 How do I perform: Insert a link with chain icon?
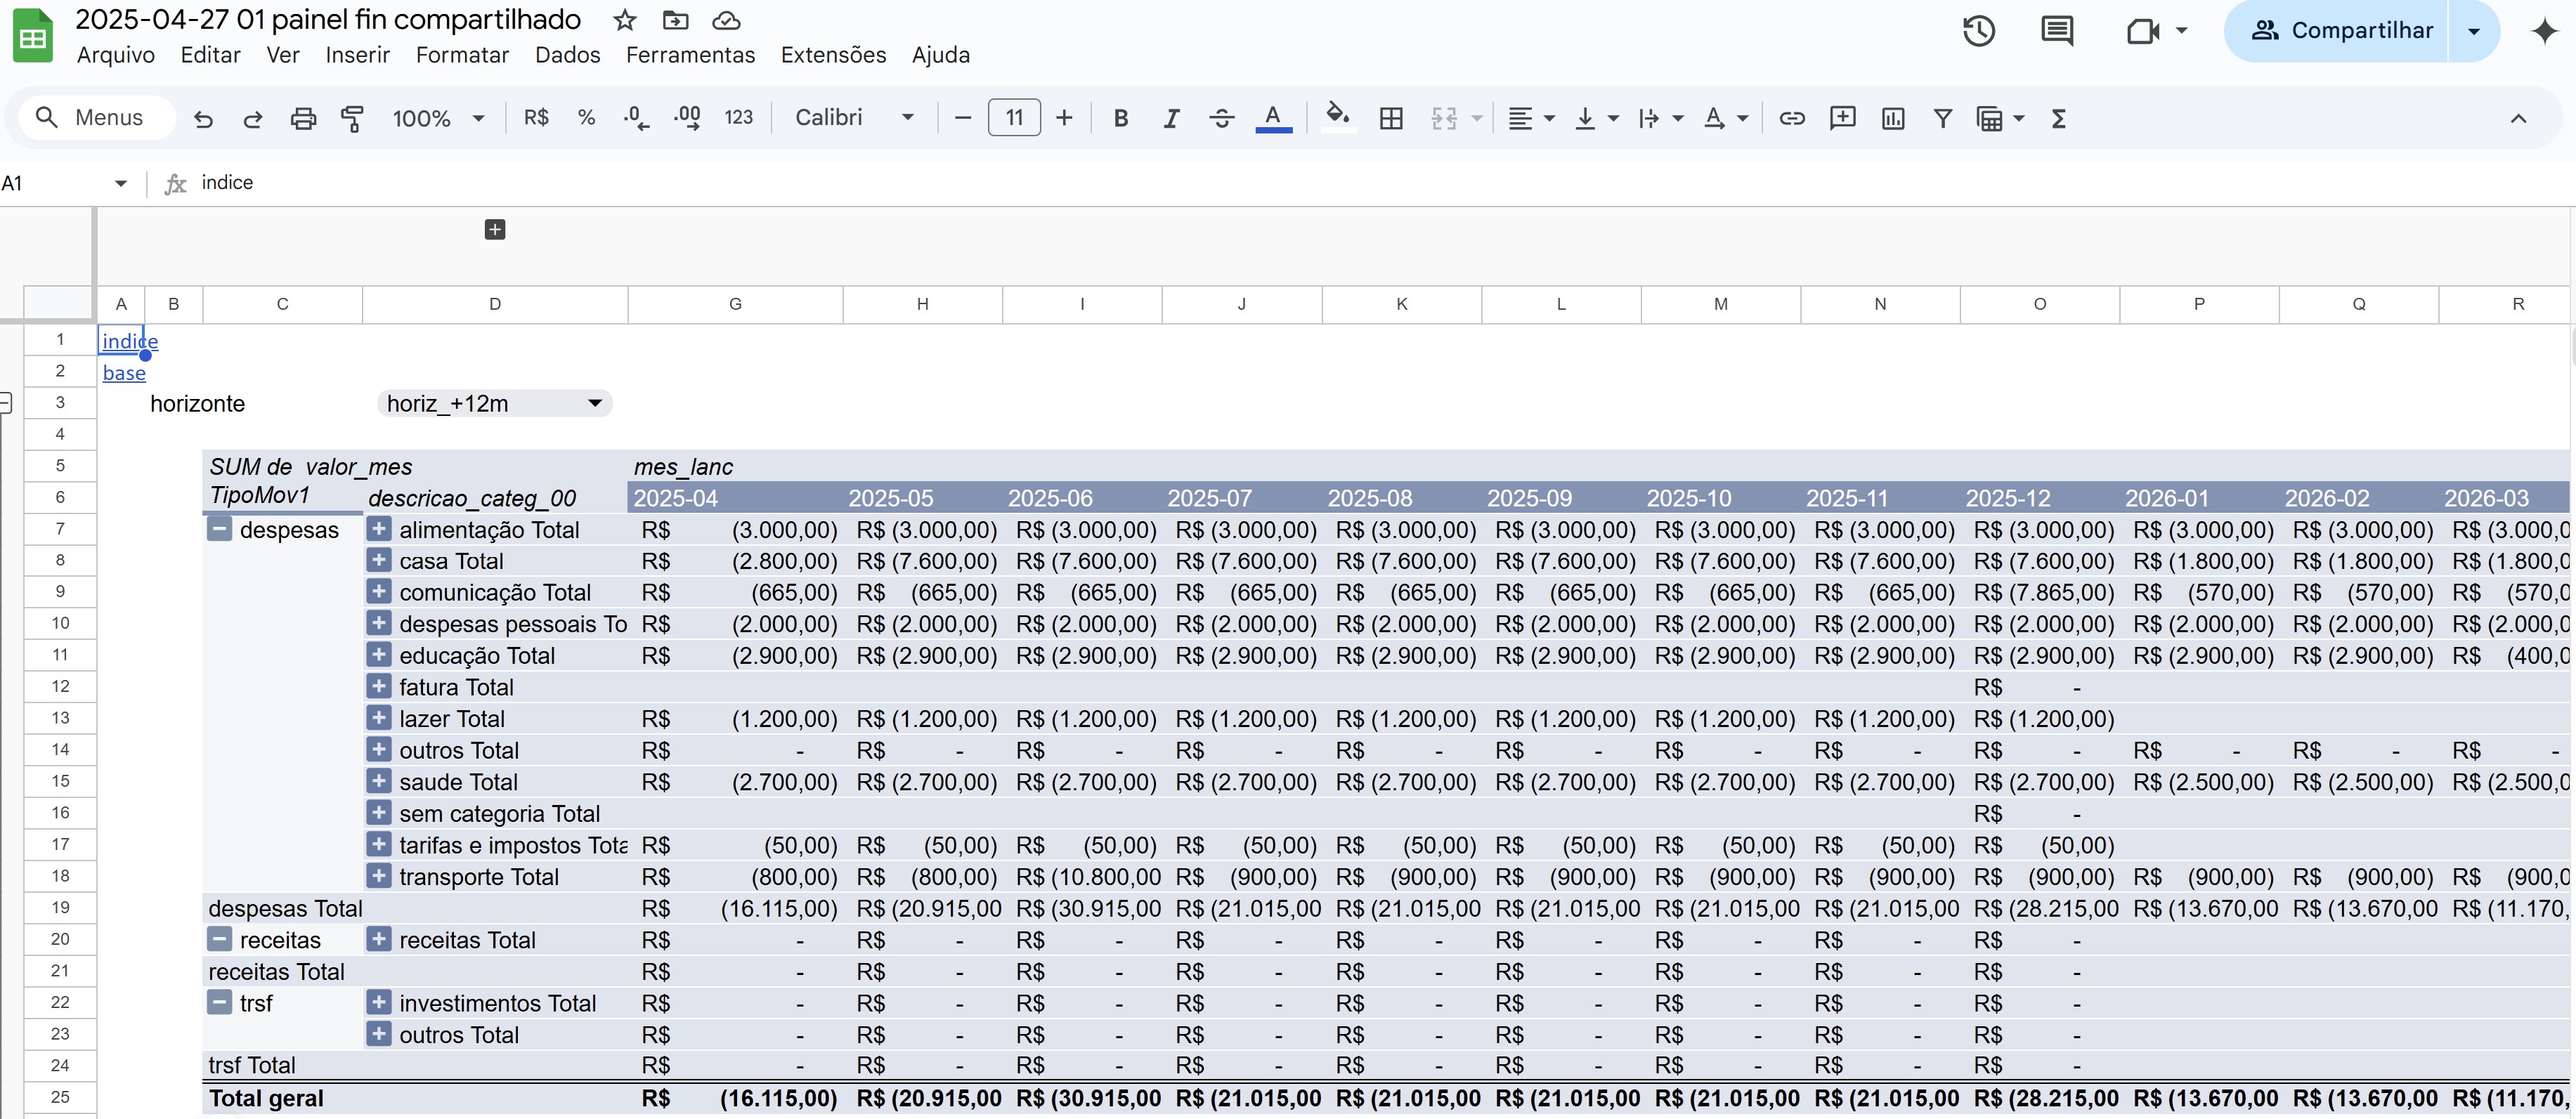coord(1792,118)
